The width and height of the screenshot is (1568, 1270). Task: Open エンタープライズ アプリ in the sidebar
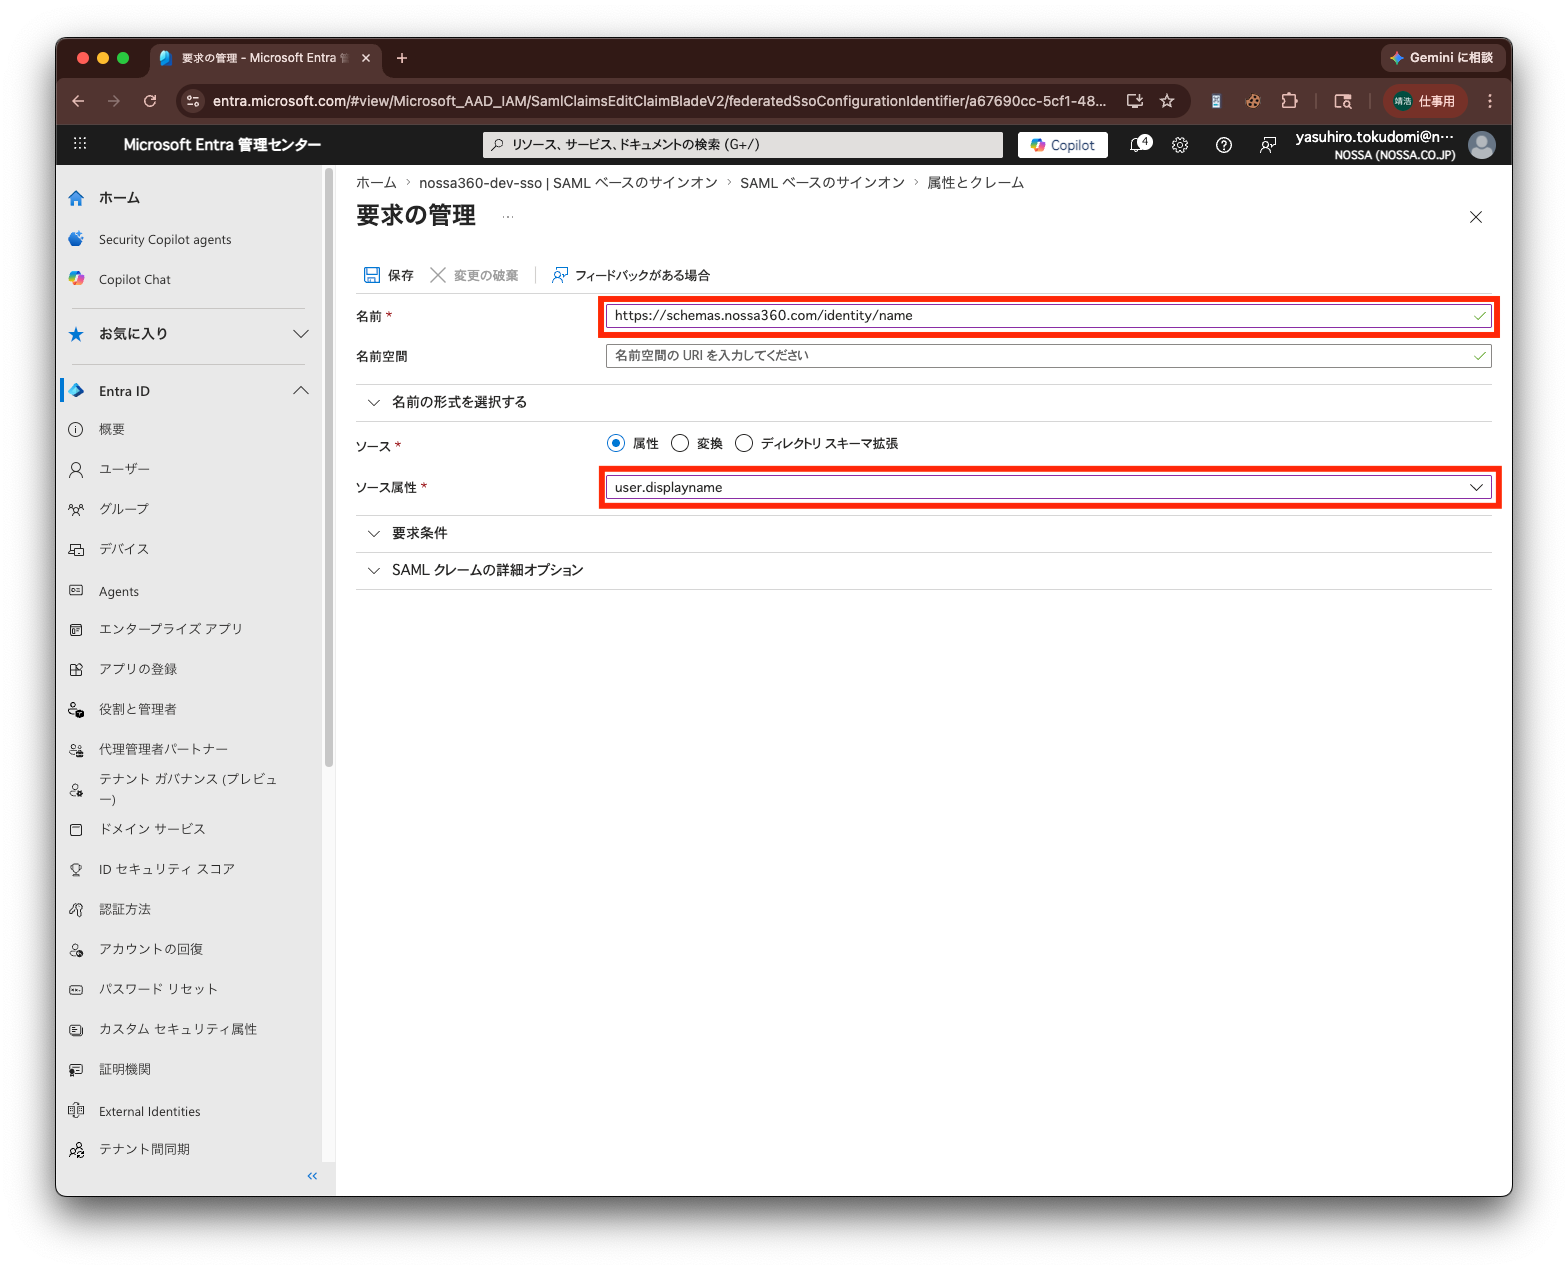click(x=171, y=629)
